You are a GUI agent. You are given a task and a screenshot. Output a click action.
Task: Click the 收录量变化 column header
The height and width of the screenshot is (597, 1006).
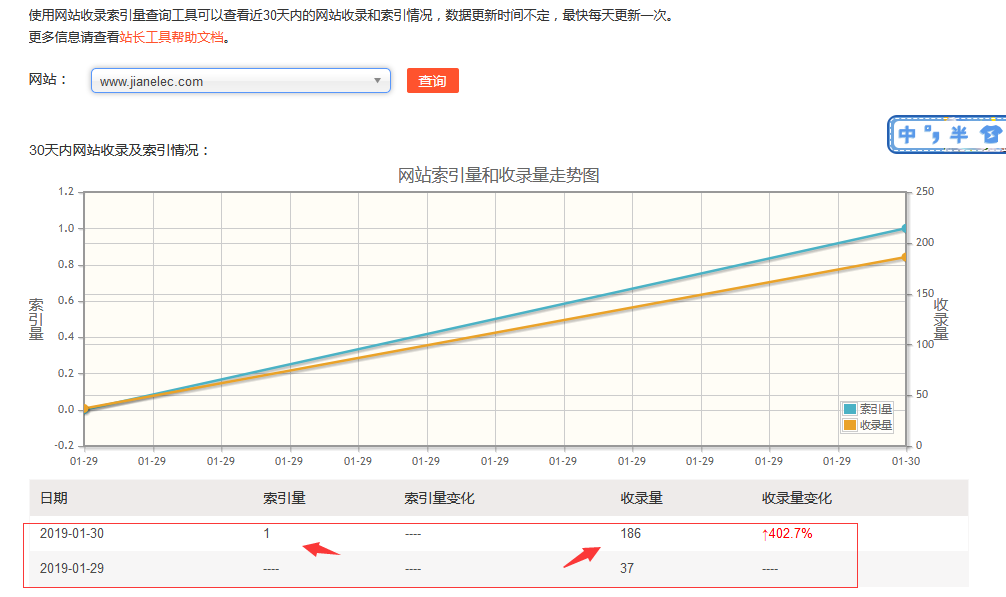tap(796, 498)
